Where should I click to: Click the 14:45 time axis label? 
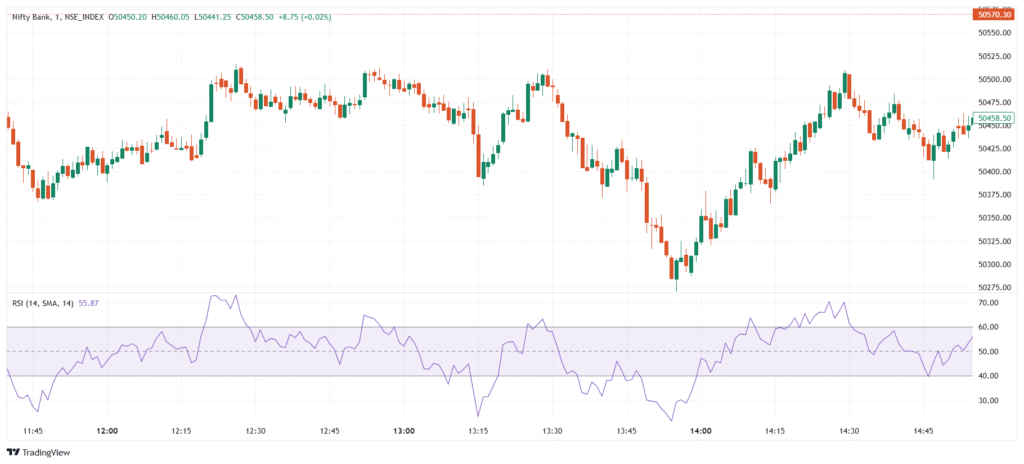(923, 431)
